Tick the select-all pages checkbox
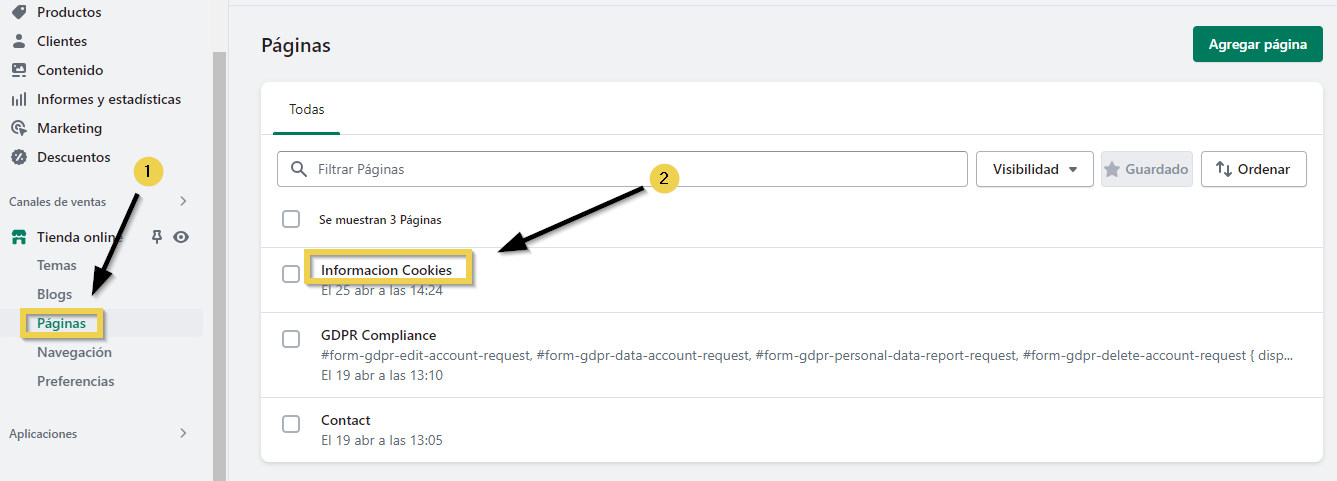Viewport: 1337px width, 481px height. click(291, 219)
